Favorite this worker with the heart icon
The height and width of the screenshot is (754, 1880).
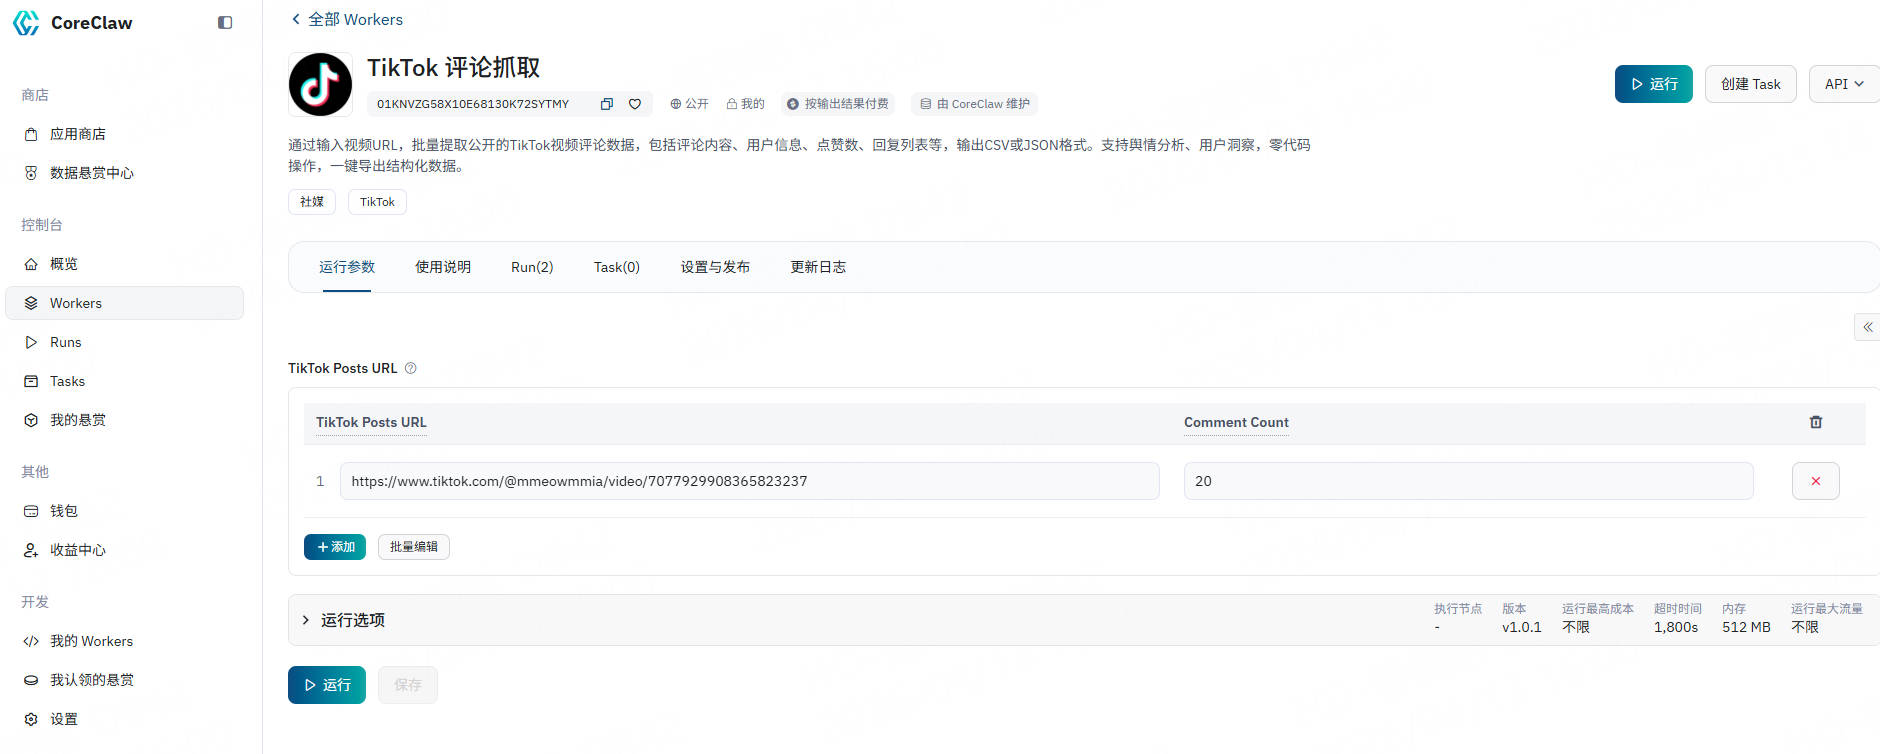(635, 104)
